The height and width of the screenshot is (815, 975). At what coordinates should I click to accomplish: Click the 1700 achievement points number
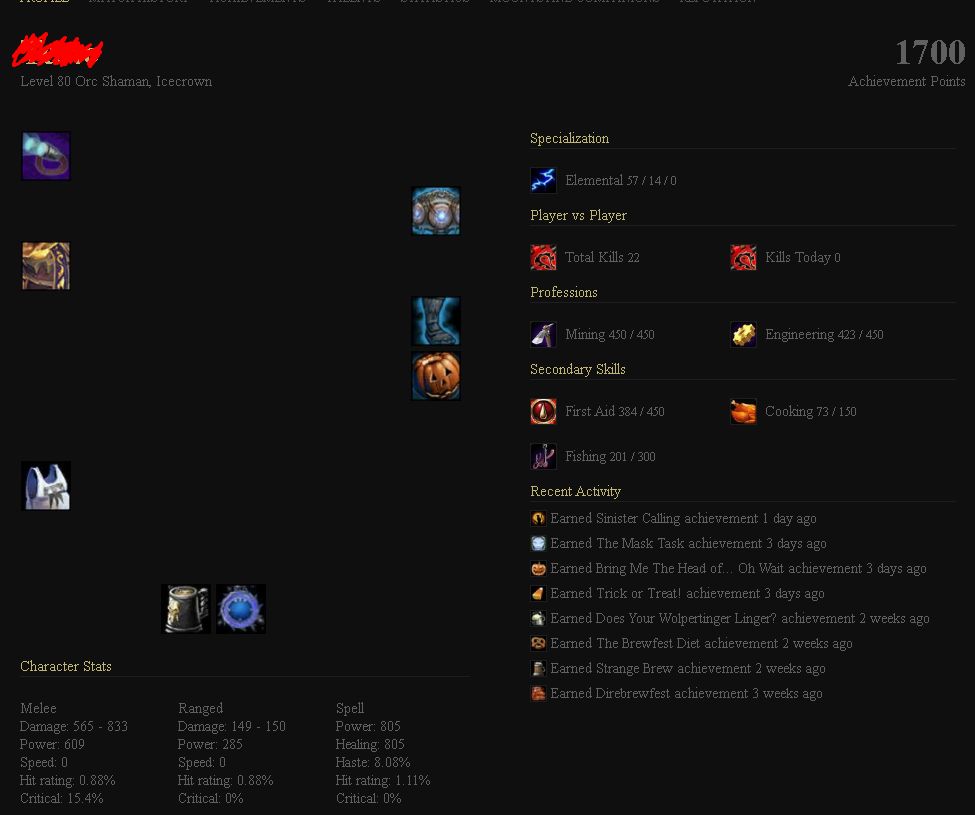click(930, 52)
